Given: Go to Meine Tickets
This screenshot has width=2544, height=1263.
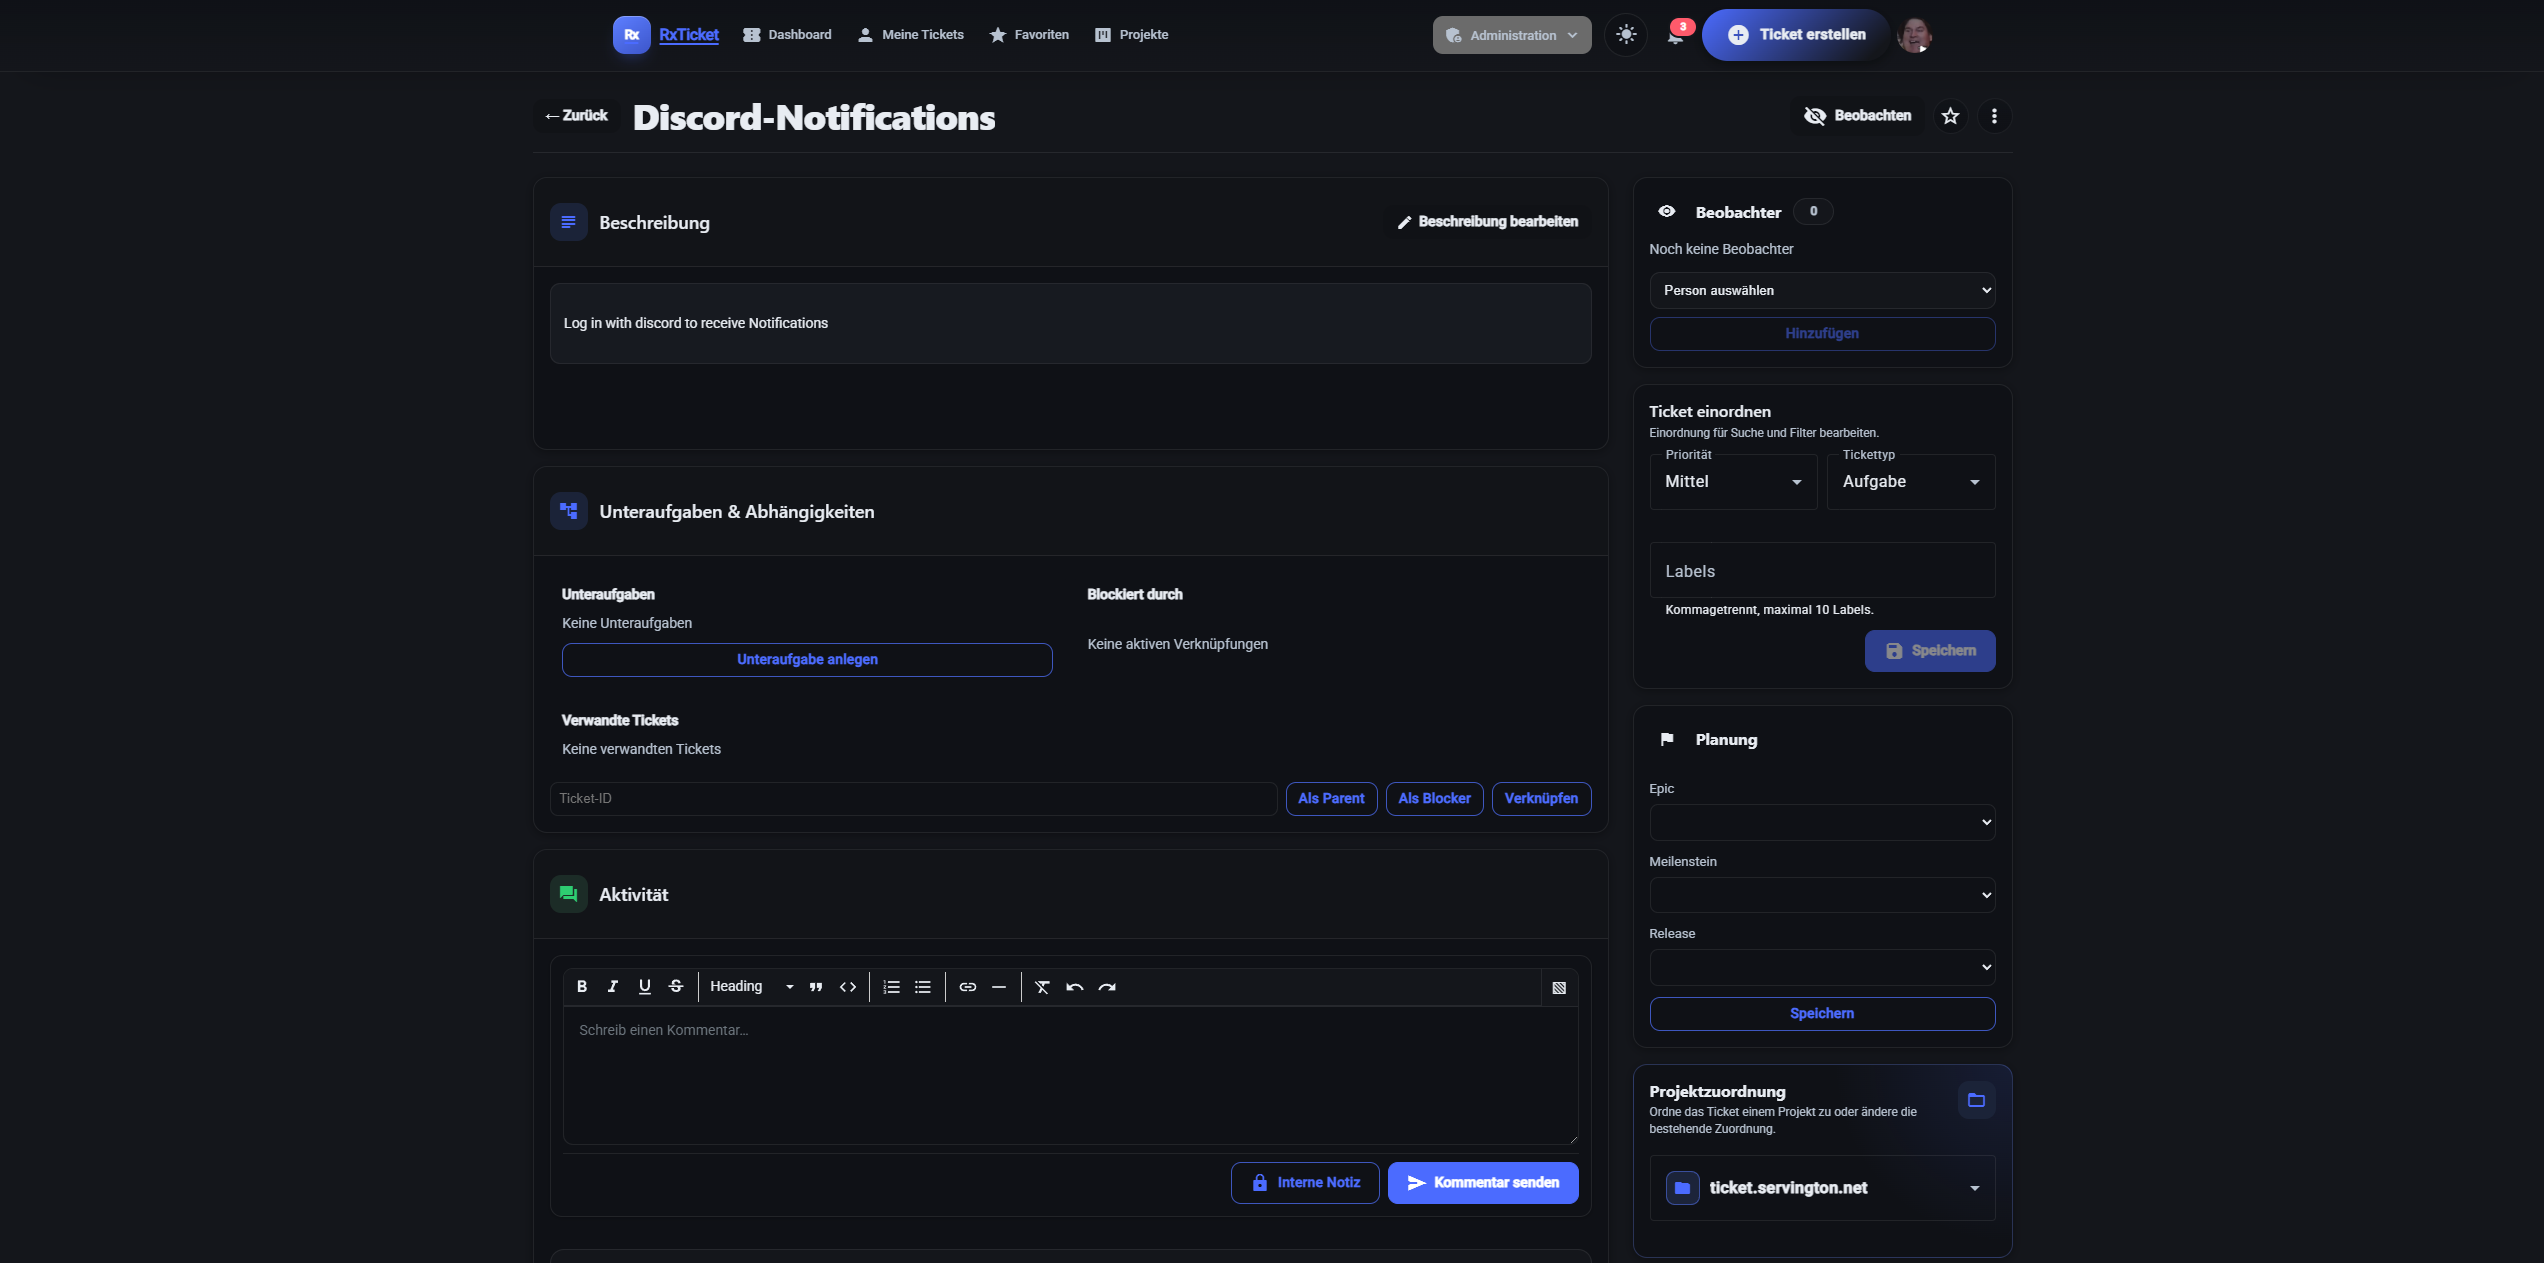Looking at the screenshot, I should [911, 35].
